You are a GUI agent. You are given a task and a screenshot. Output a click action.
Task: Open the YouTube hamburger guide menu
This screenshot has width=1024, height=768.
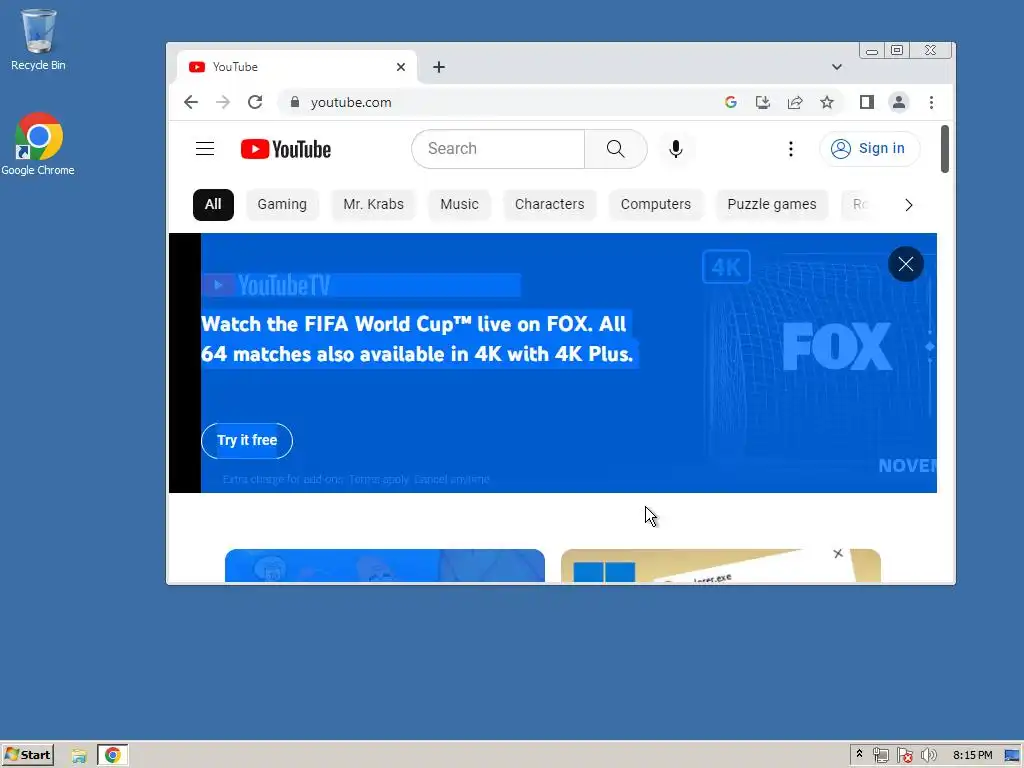pyautogui.click(x=205, y=149)
